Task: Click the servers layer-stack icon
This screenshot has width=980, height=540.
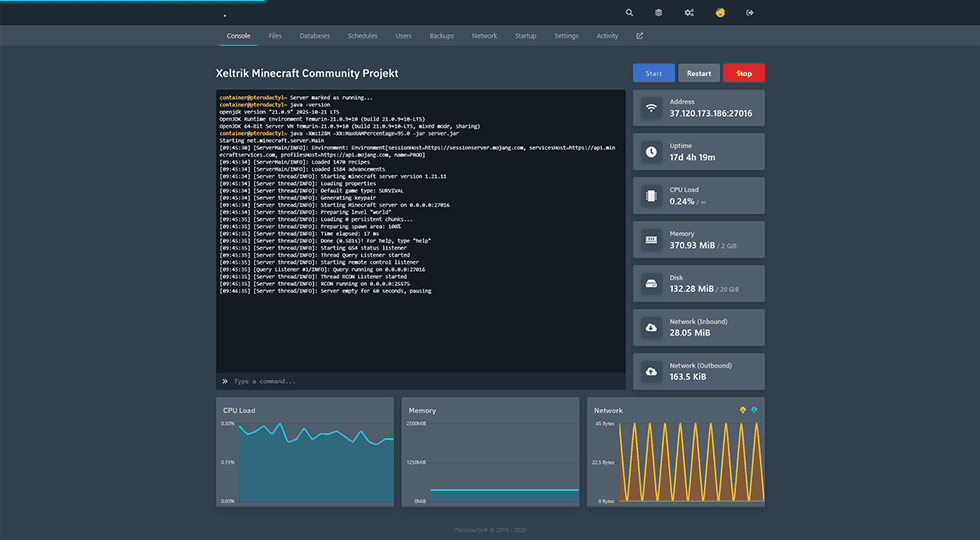Action: click(658, 13)
